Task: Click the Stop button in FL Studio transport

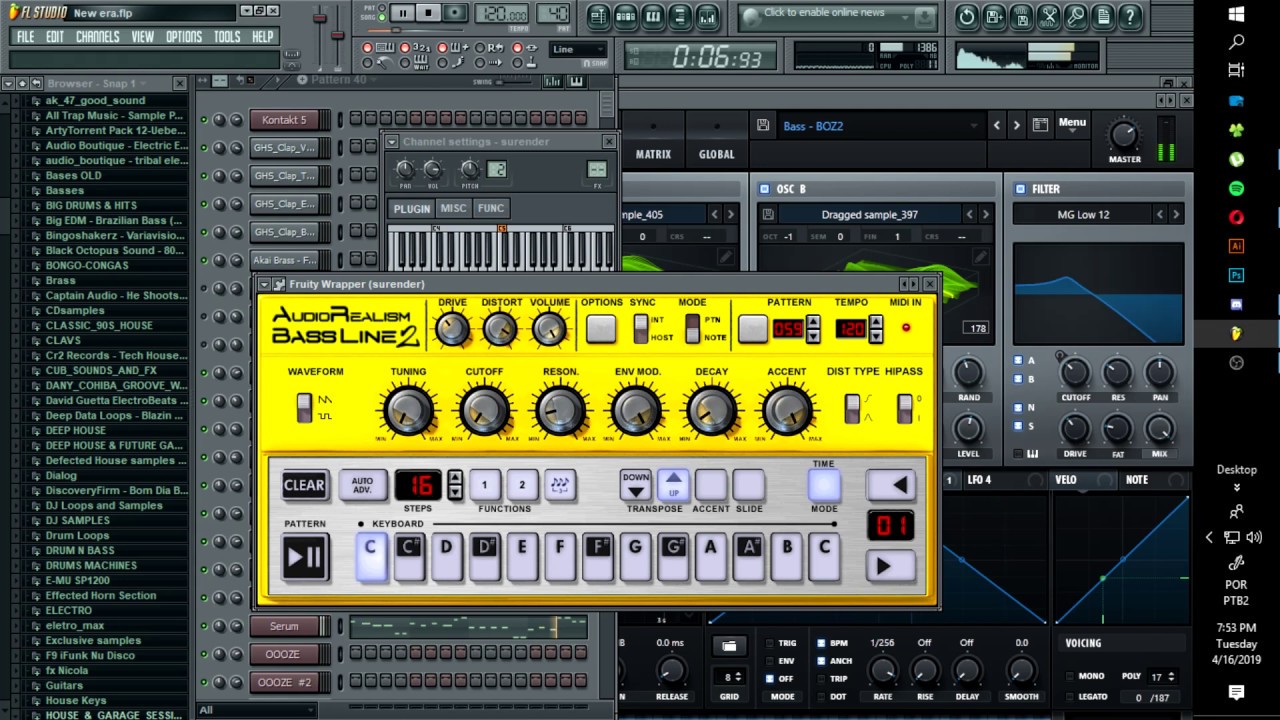Action: click(x=428, y=14)
